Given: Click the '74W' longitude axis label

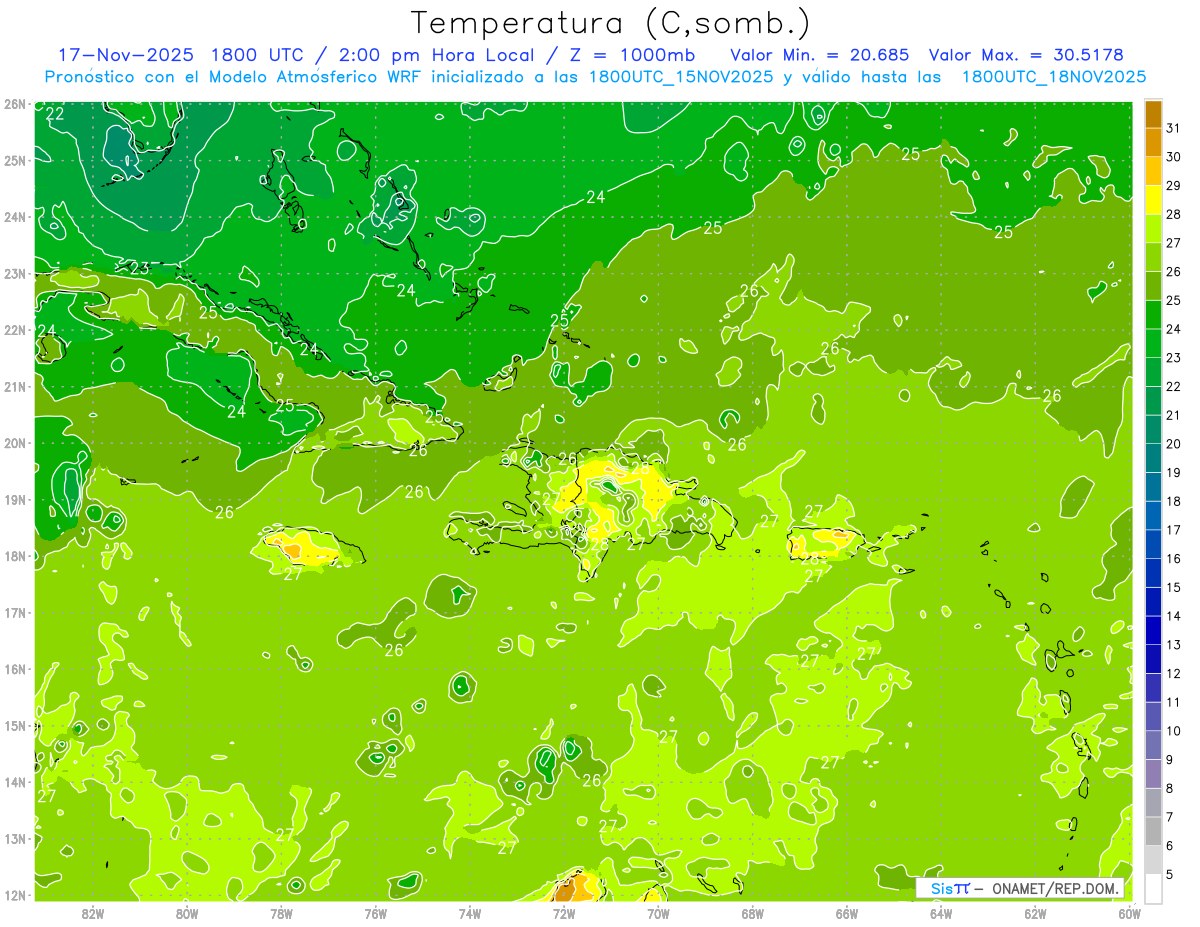Looking at the screenshot, I should [x=470, y=913].
